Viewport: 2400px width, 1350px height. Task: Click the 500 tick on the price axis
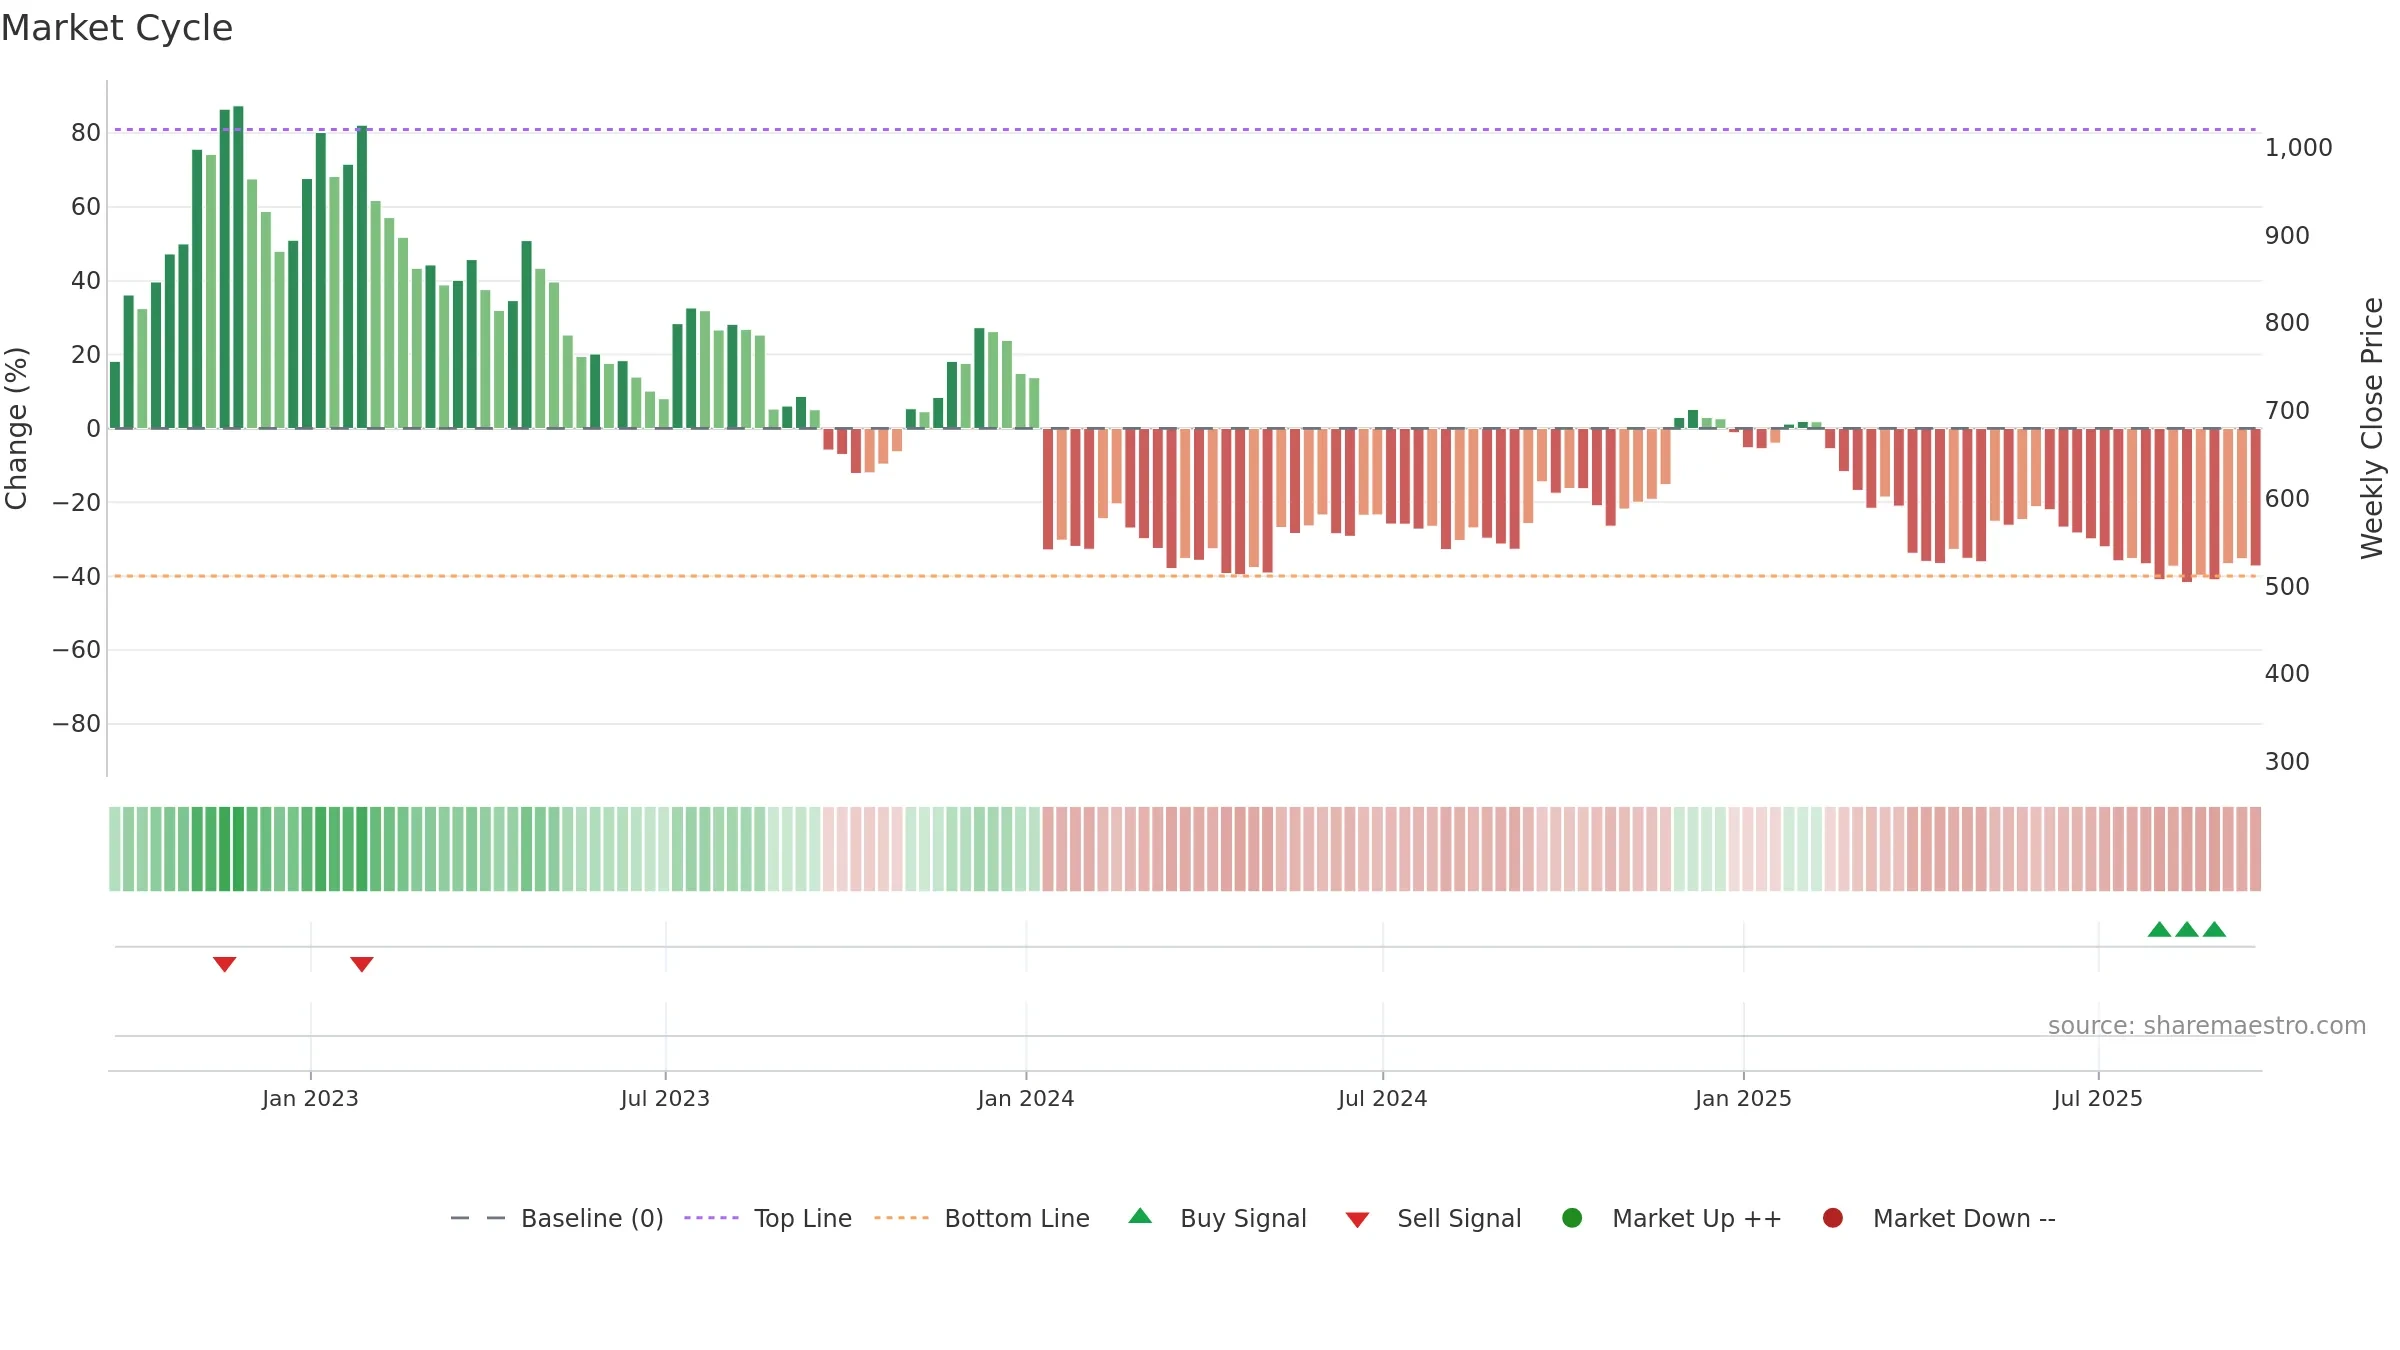pyautogui.click(x=2288, y=587)
